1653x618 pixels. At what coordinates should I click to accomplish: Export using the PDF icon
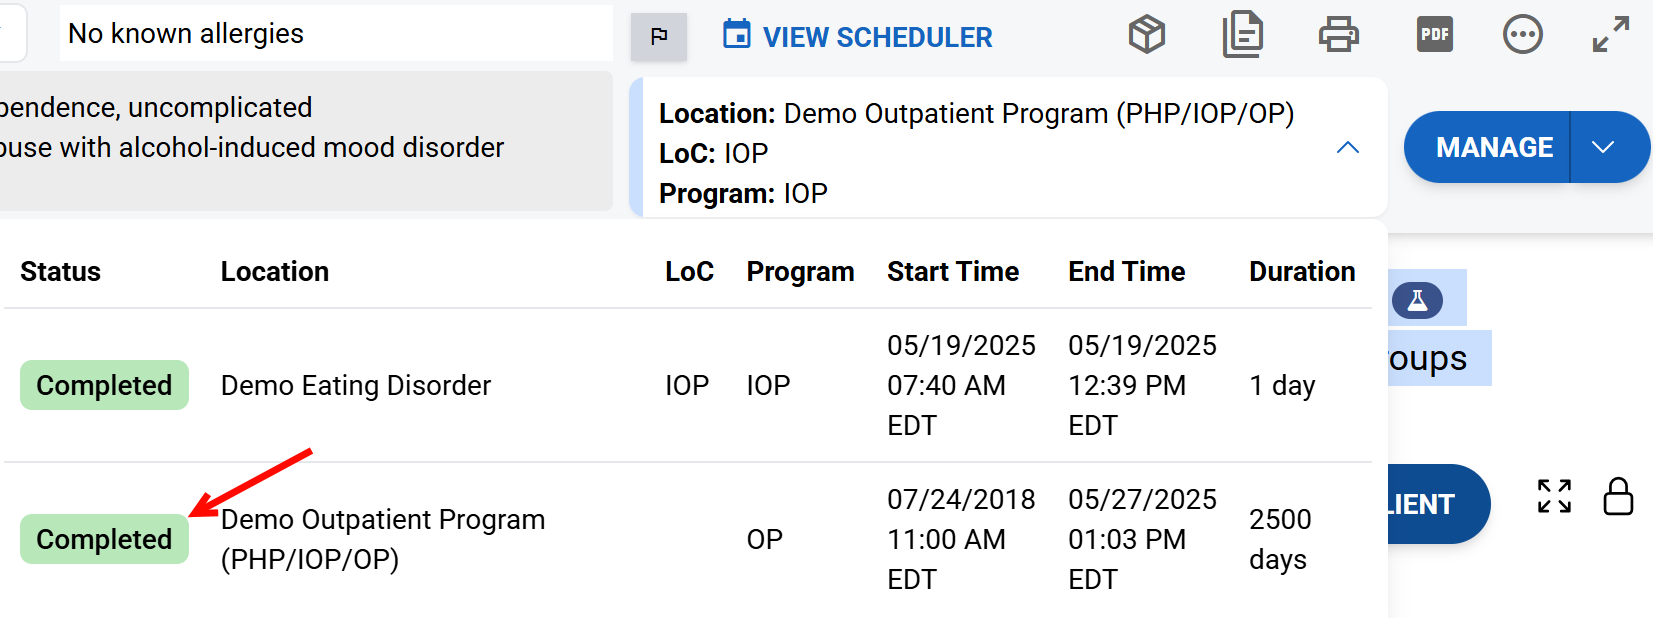1435,35
